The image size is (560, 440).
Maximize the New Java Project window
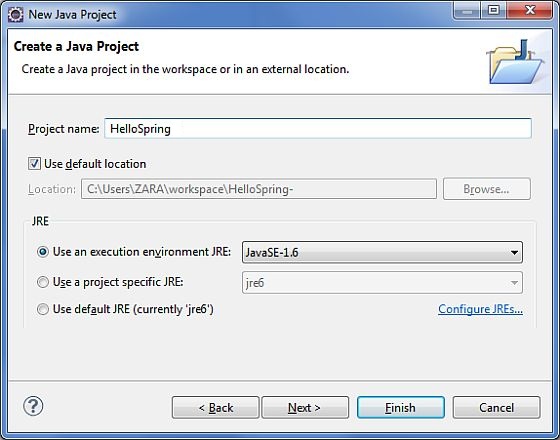point(494,11)
